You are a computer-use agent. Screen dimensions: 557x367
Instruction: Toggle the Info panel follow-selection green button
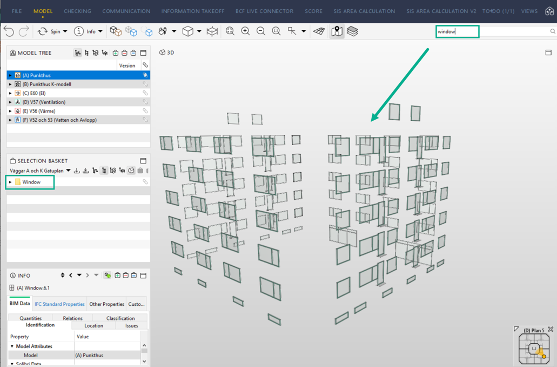tap(107, 275)
